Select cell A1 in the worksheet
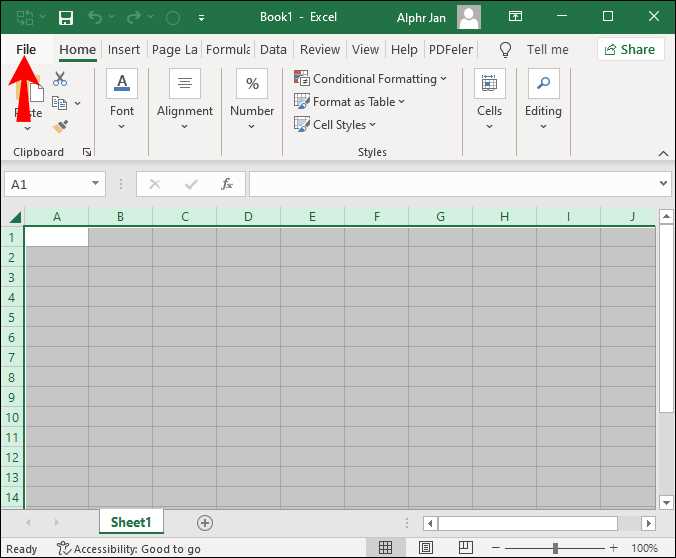 56,237
